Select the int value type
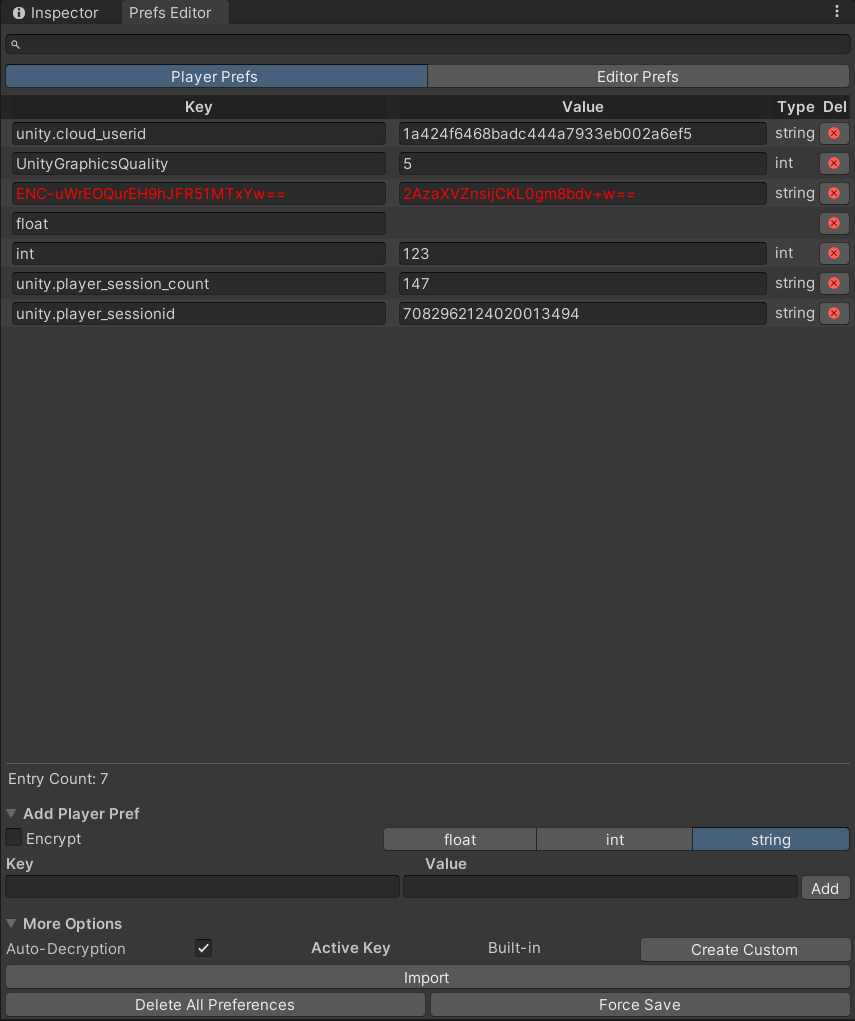Viewport: 855px width, 1021px height. point(613,838)
